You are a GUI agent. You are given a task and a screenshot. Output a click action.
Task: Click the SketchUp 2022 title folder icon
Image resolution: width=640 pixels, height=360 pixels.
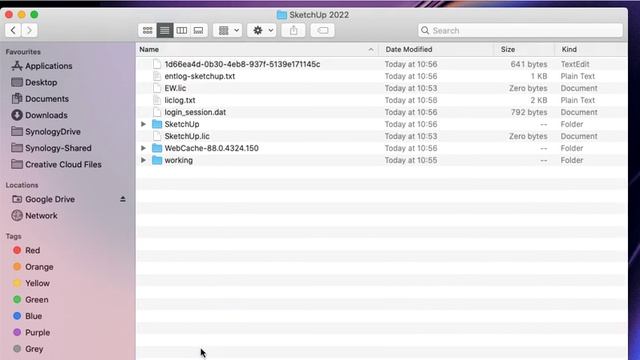(x=282, y=15)
